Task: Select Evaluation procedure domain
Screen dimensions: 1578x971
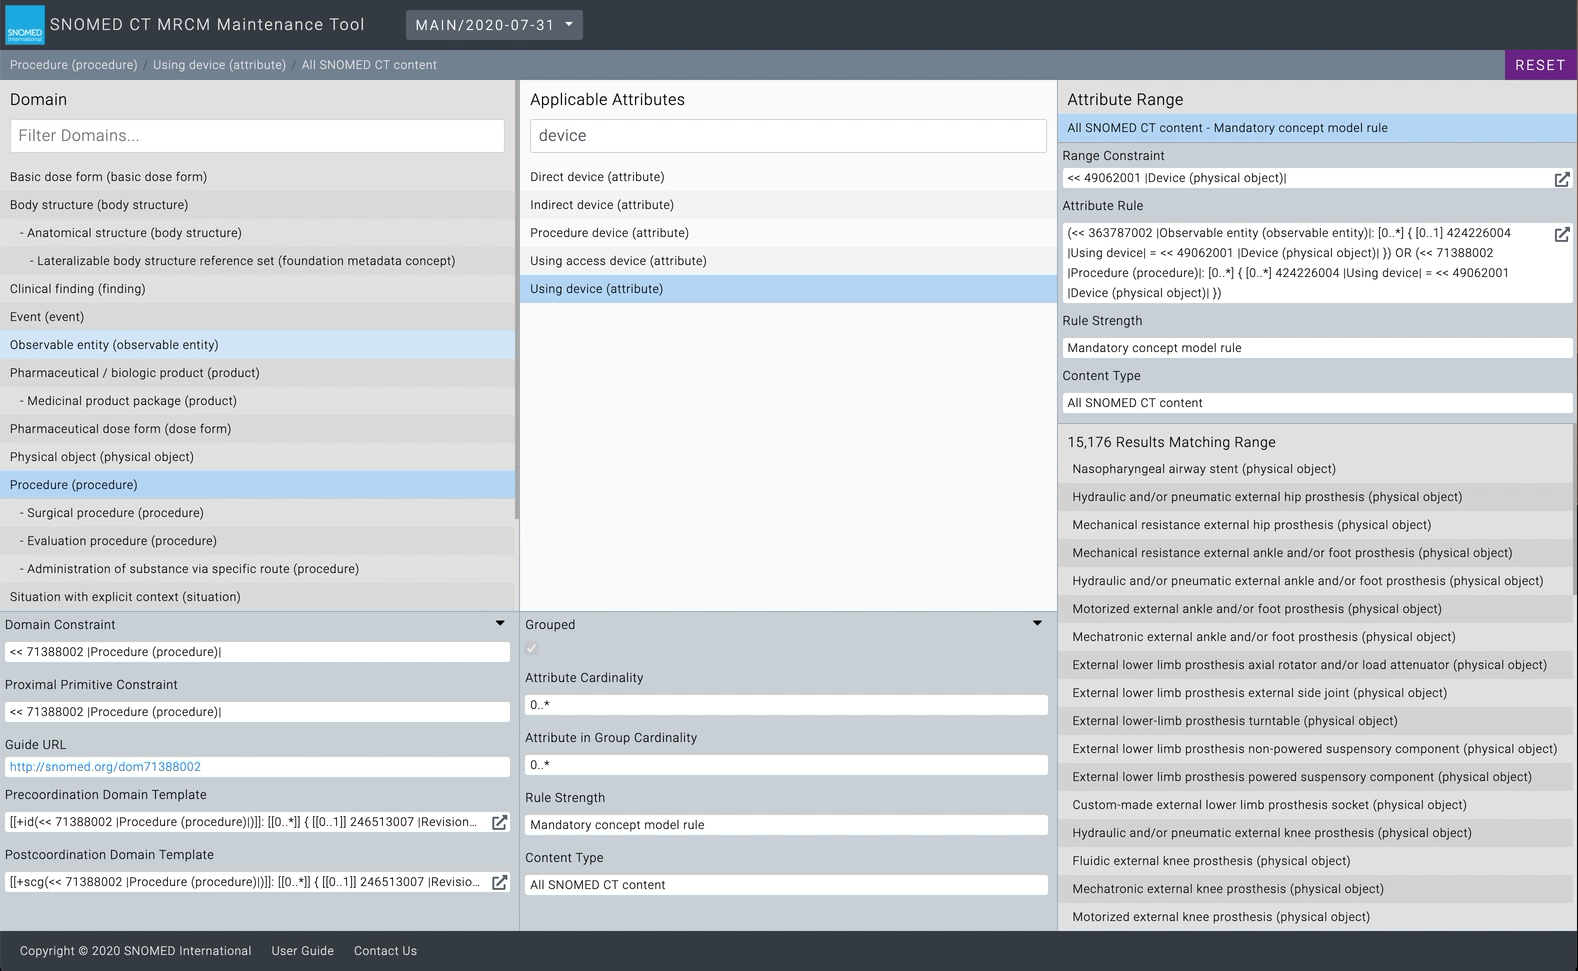Action: (257, 541)
